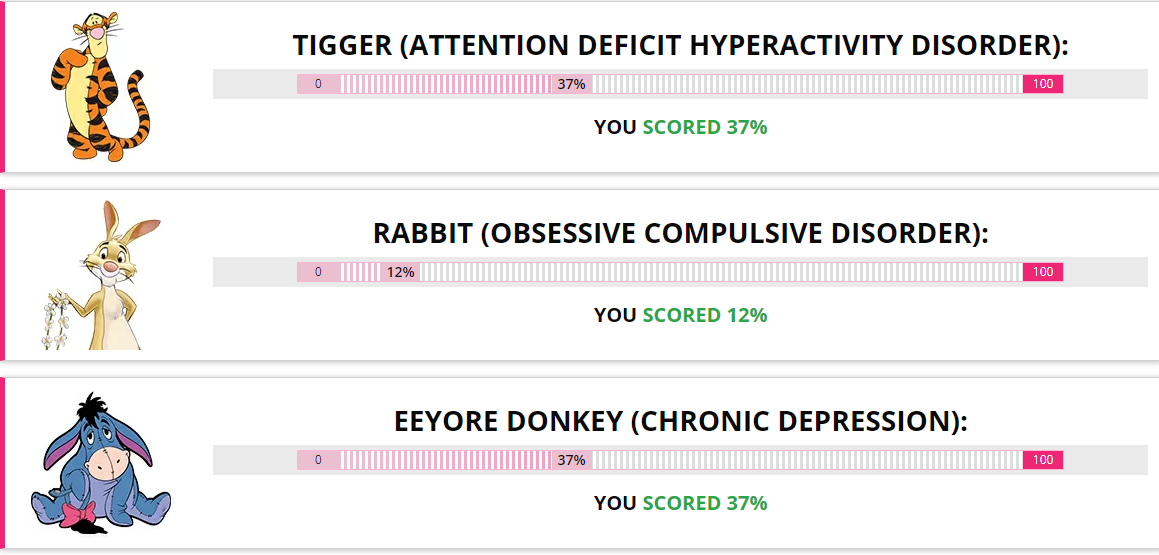
Task: Click the 100 label on Eeyore's bar
Action: tap(1043, 460)
